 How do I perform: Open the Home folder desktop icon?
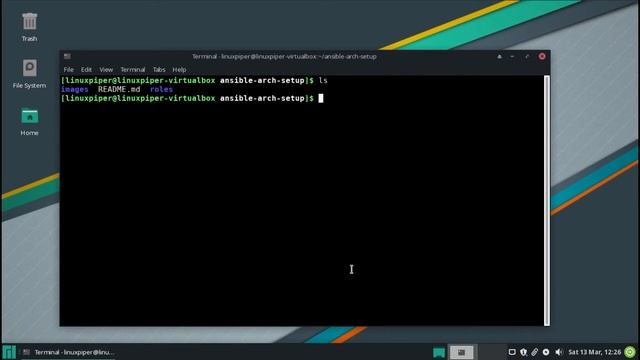pyautogui.click(x=29, y=122)
